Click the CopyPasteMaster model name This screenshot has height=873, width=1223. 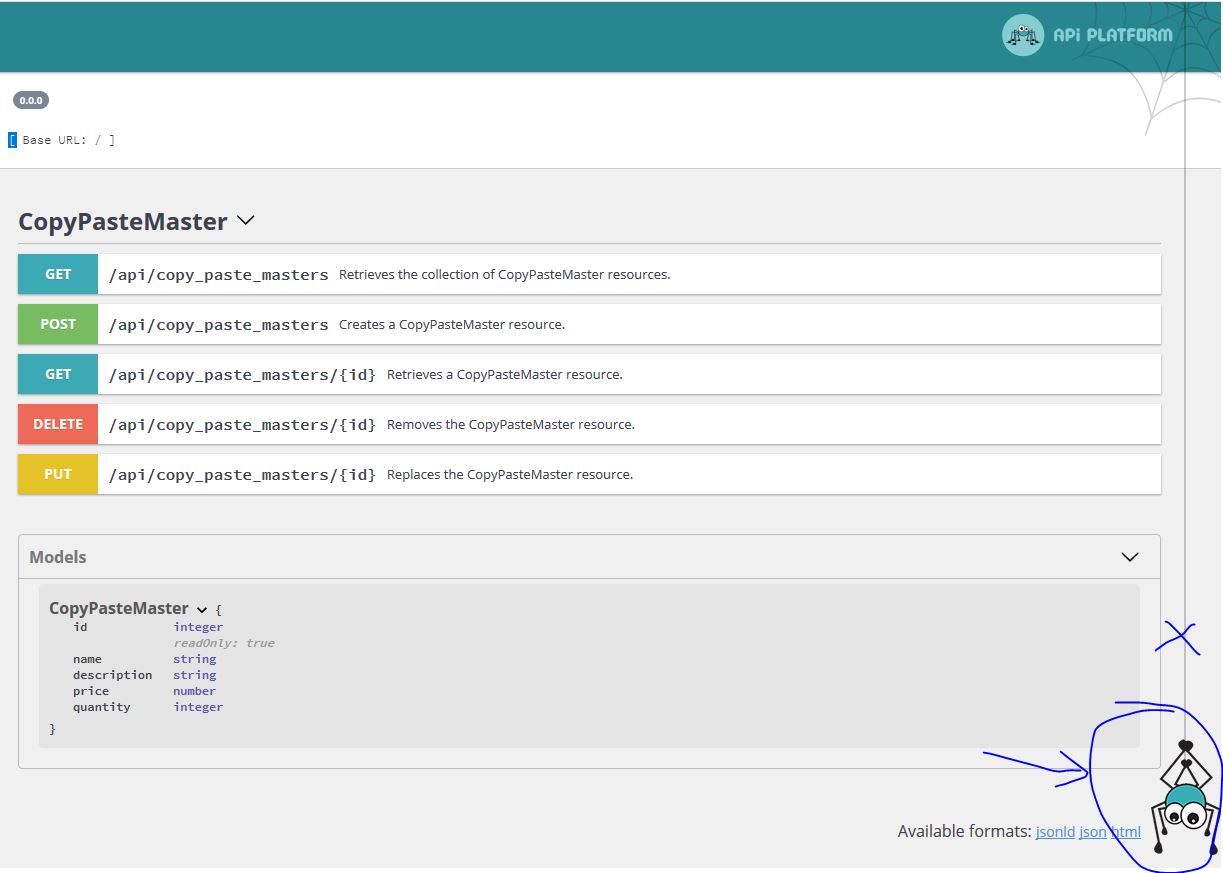coord(119,608)
